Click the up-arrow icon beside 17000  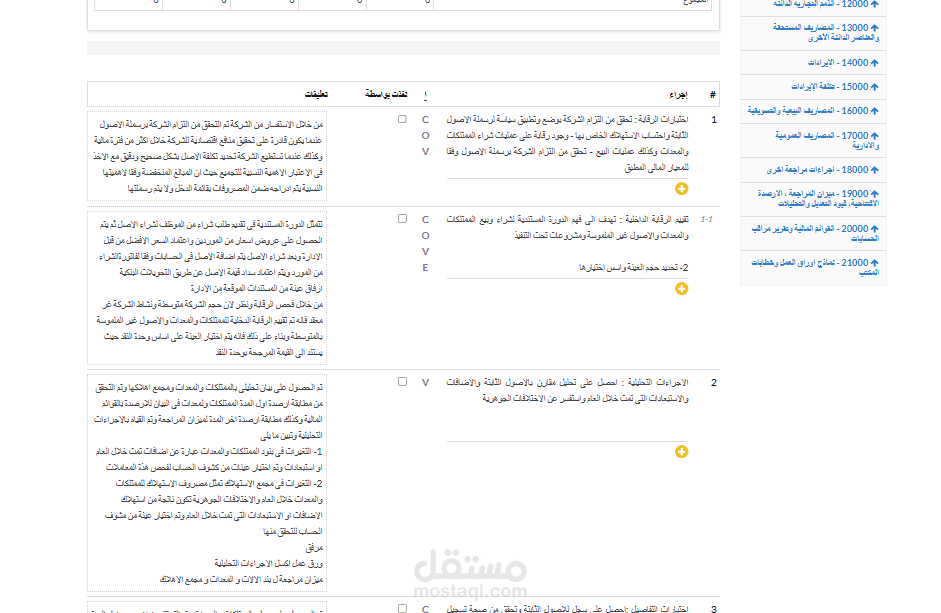tap(874, 136)
